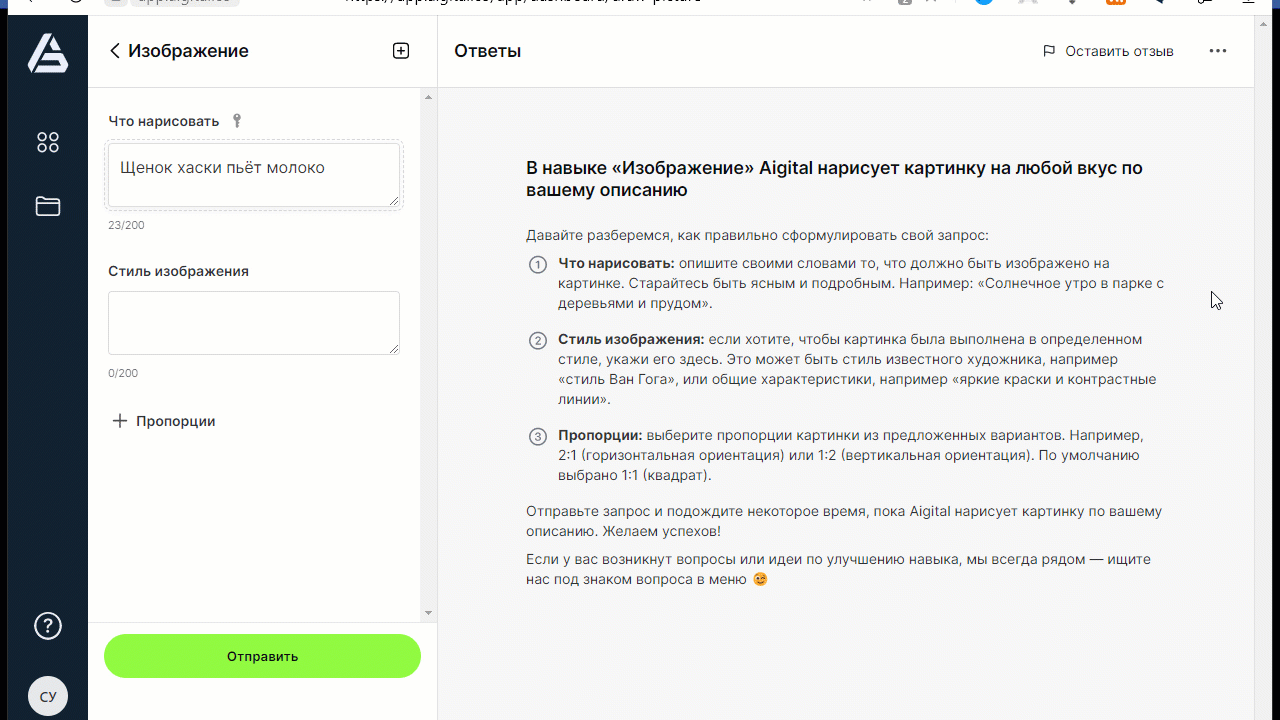Click the down arrow of the panel scrollbar
The height and width of the screenshot is (720, 1280).
coord(428,611)
